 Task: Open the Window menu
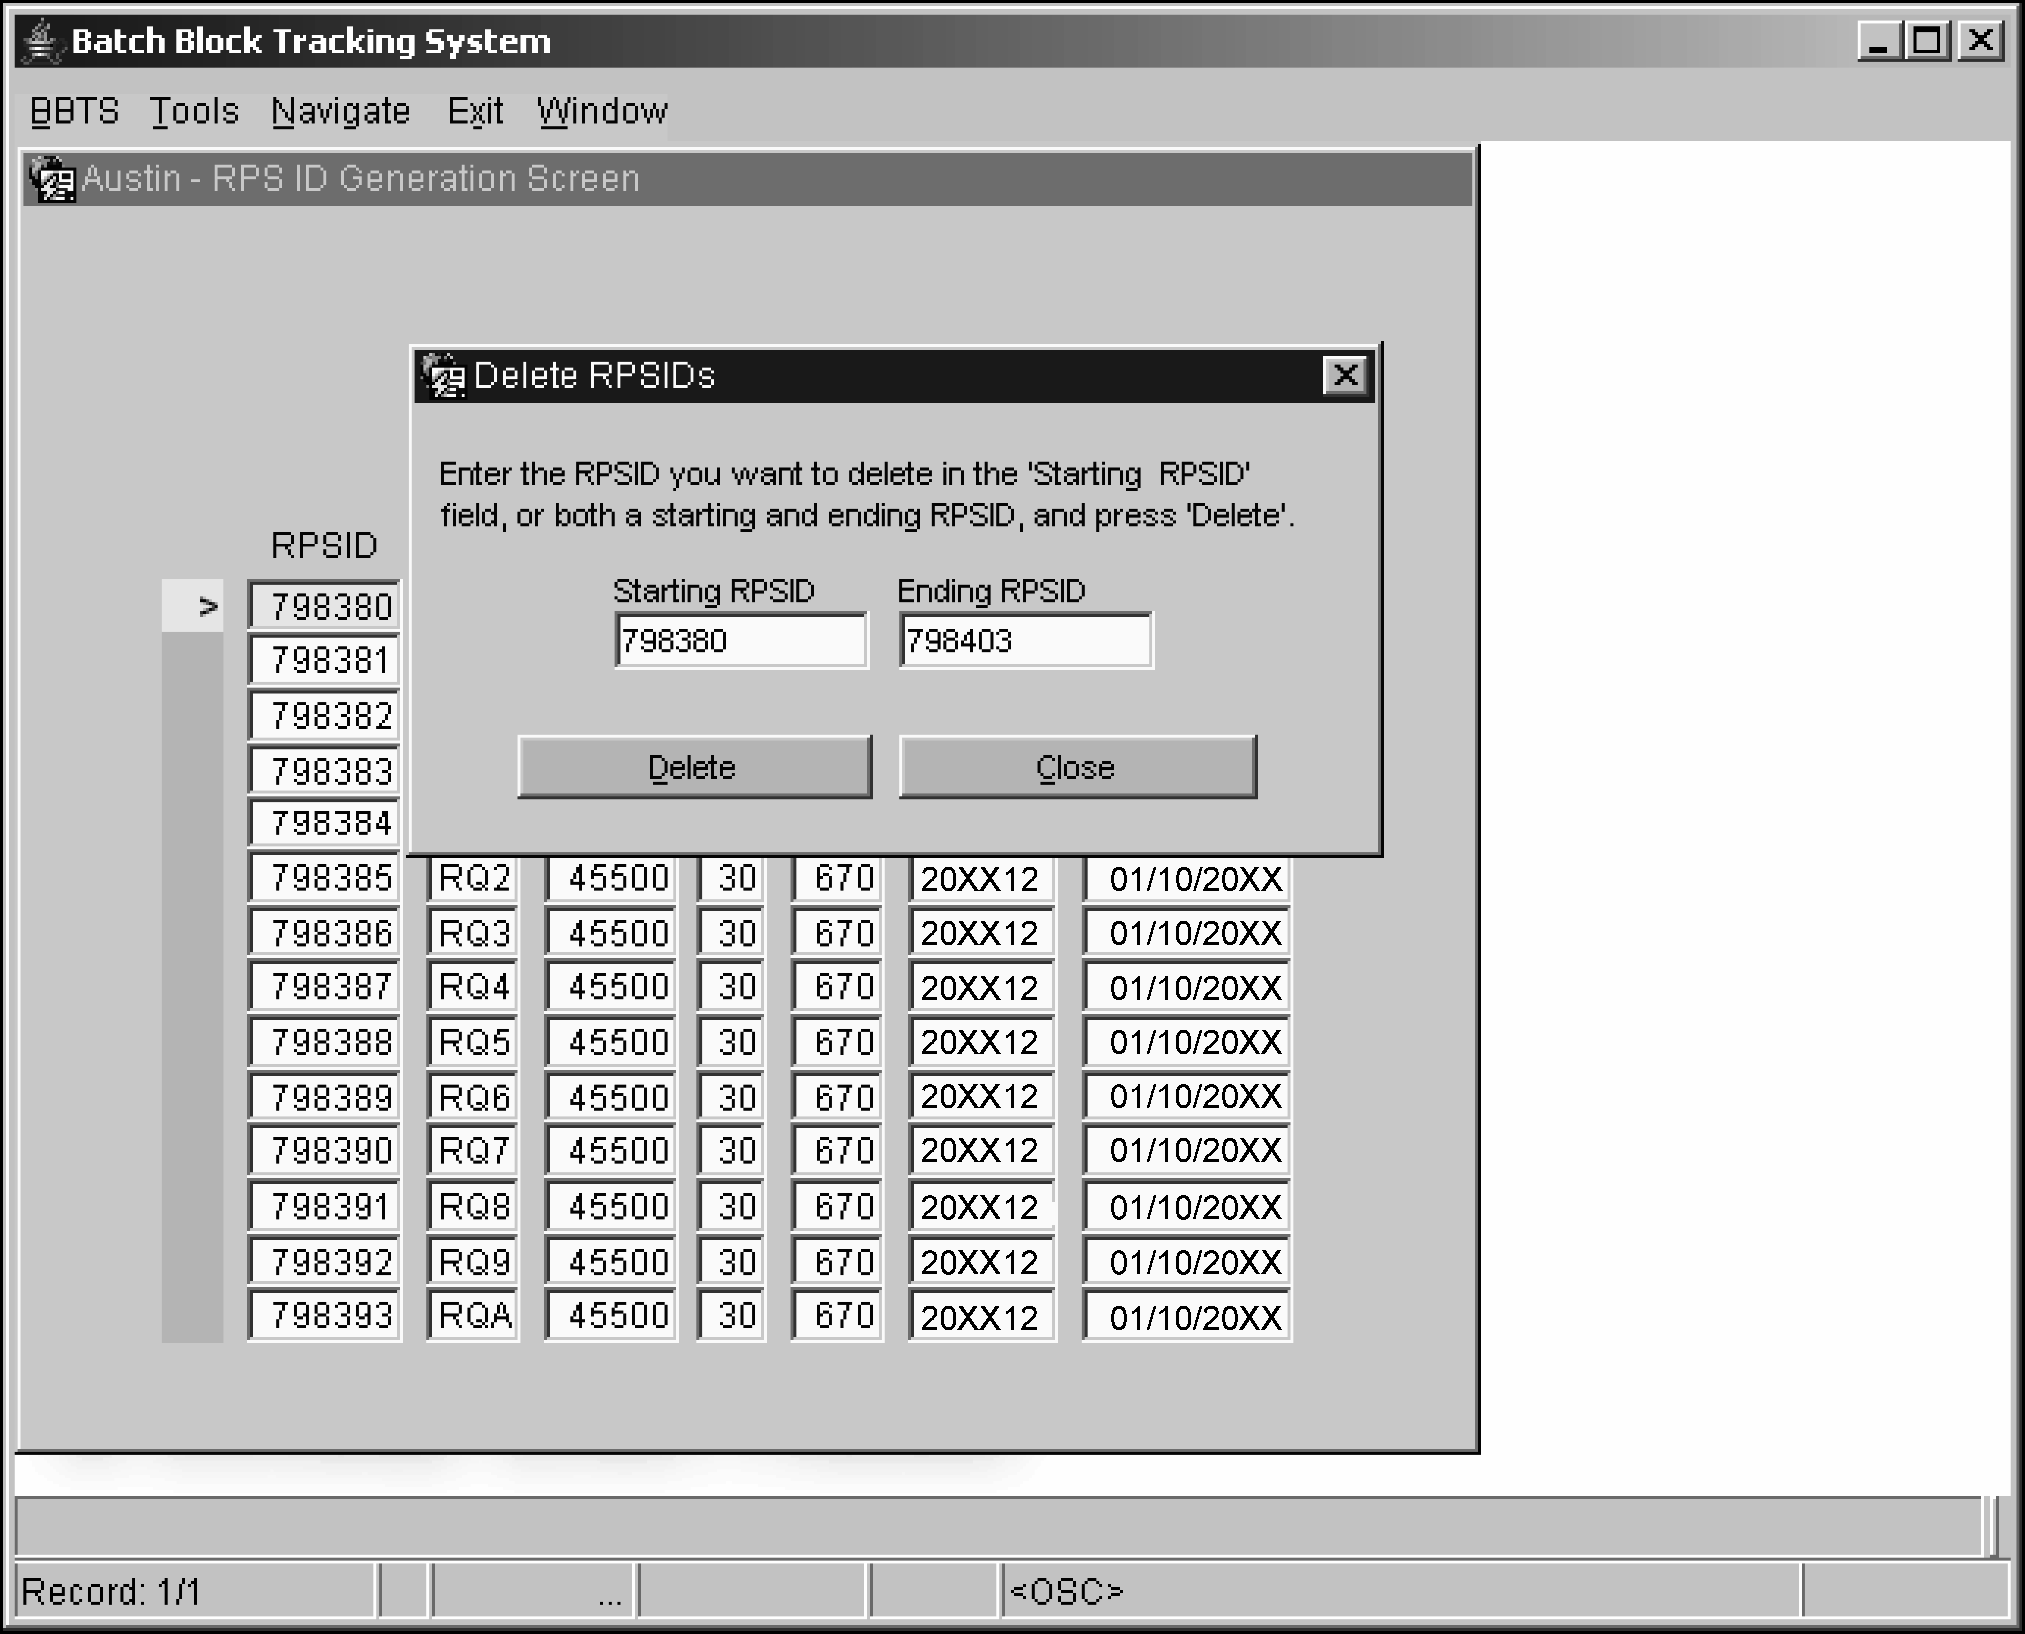click(602, 111)
